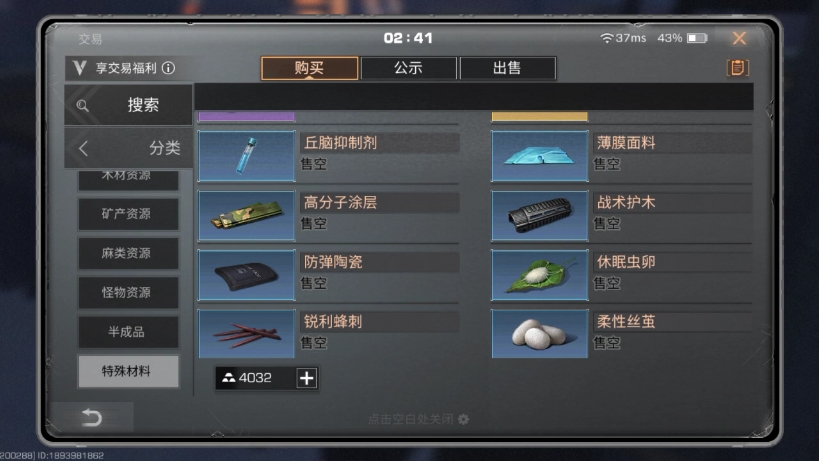Image resolution: width=819 pixels, height=461 pixels.
Task: Click the settings gear by 点击空白处关闭
Action: [463, 419]
